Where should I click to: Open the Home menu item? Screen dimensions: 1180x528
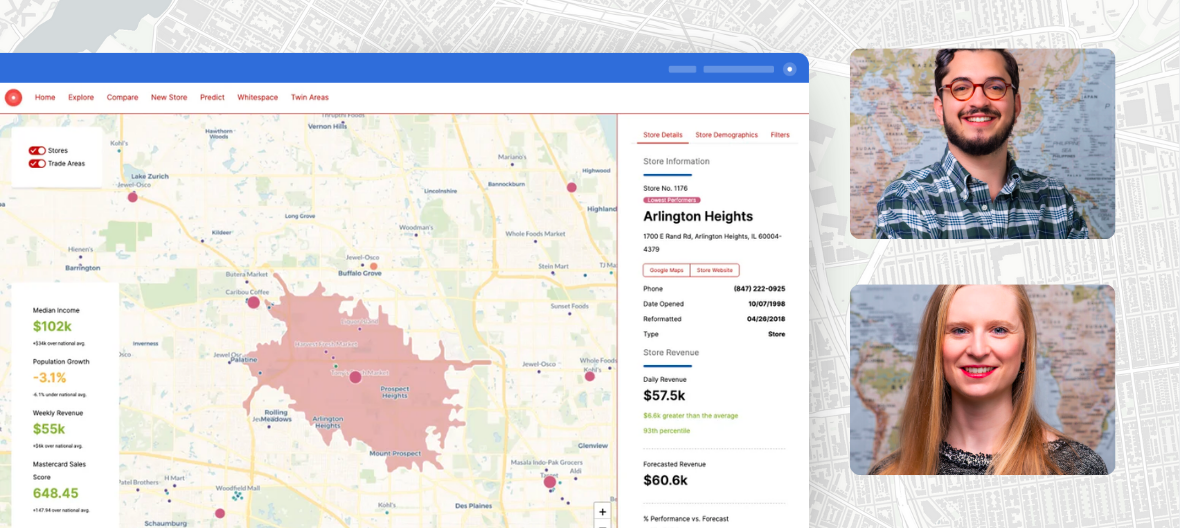[x=45, y=97]
